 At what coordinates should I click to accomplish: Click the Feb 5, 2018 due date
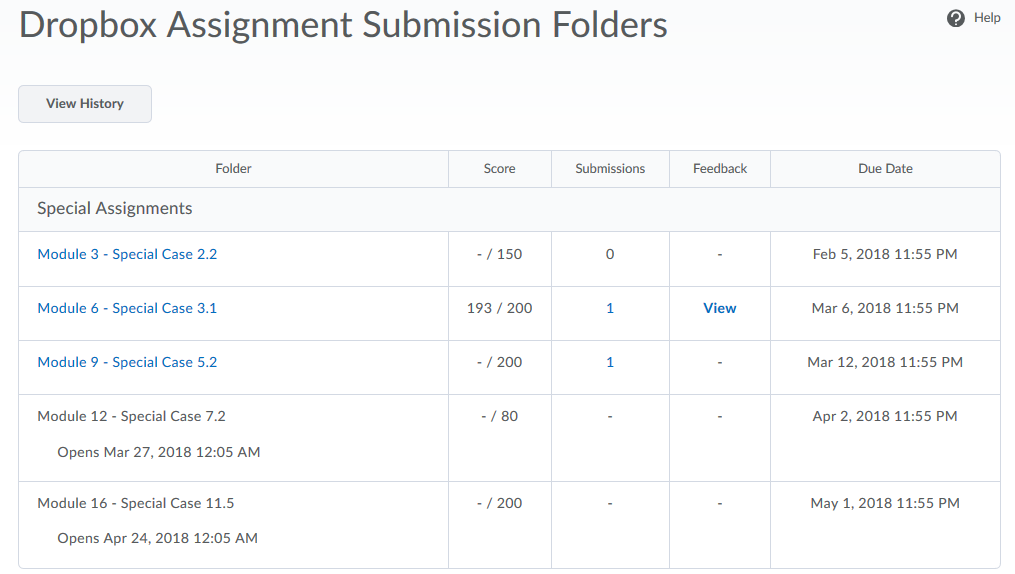coord(885,254)
